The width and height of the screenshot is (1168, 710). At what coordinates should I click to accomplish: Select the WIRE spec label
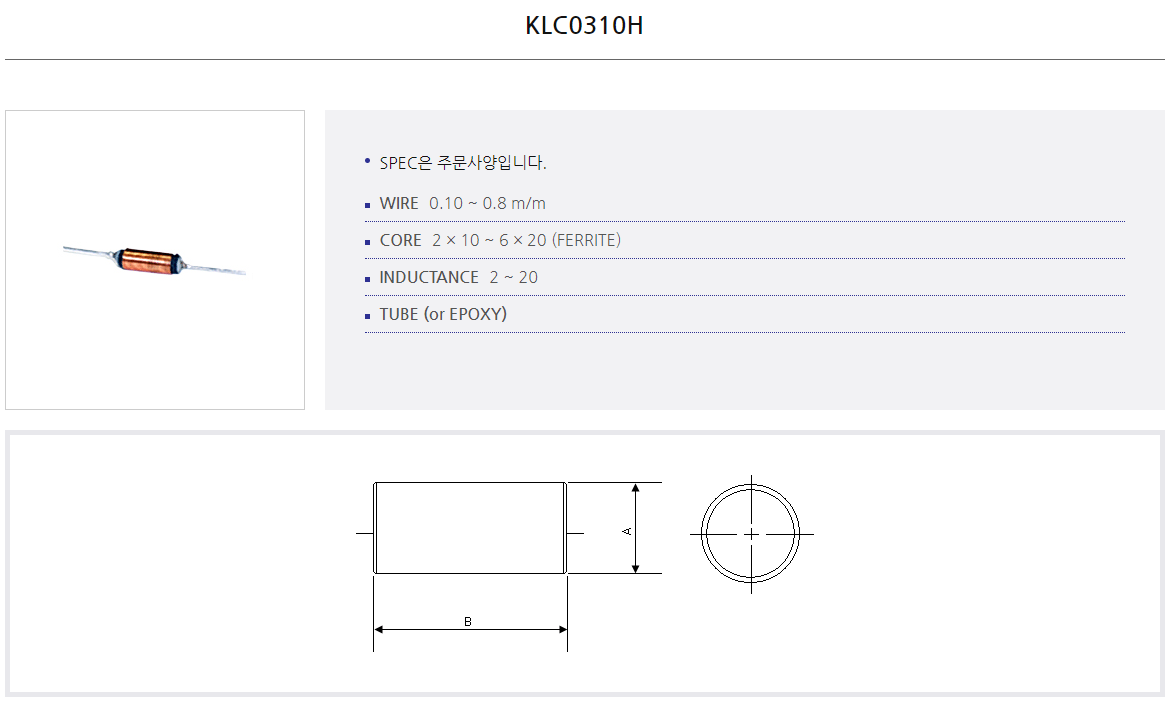[x=399, y=203]
